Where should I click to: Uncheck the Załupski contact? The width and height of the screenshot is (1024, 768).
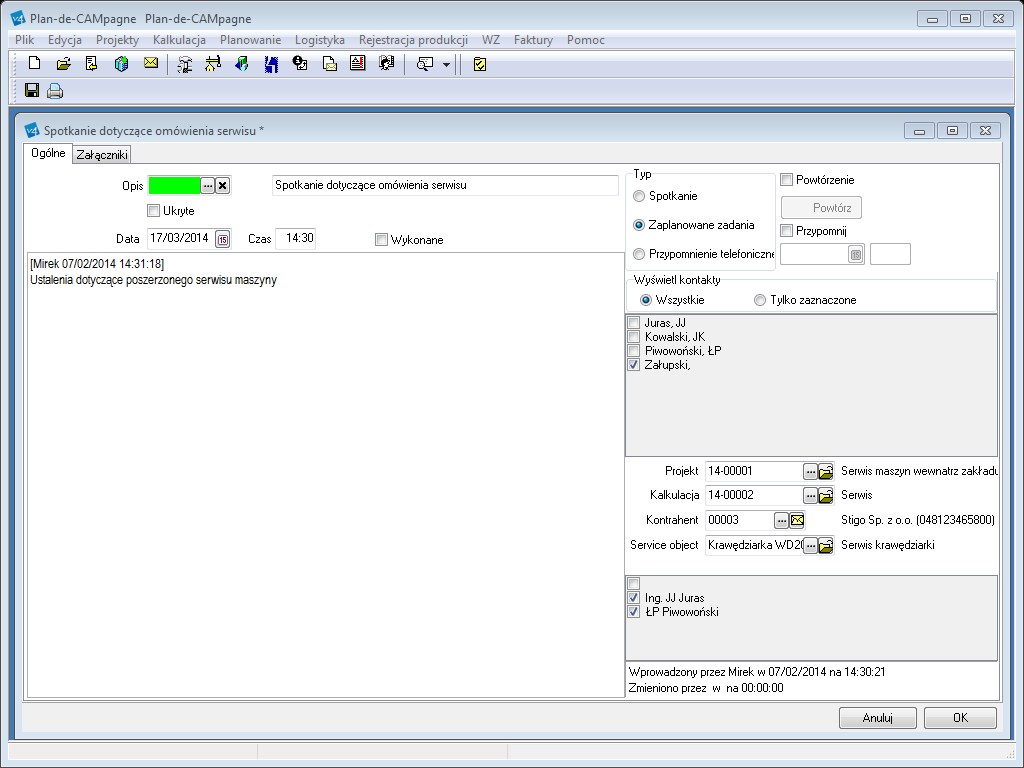633,365
